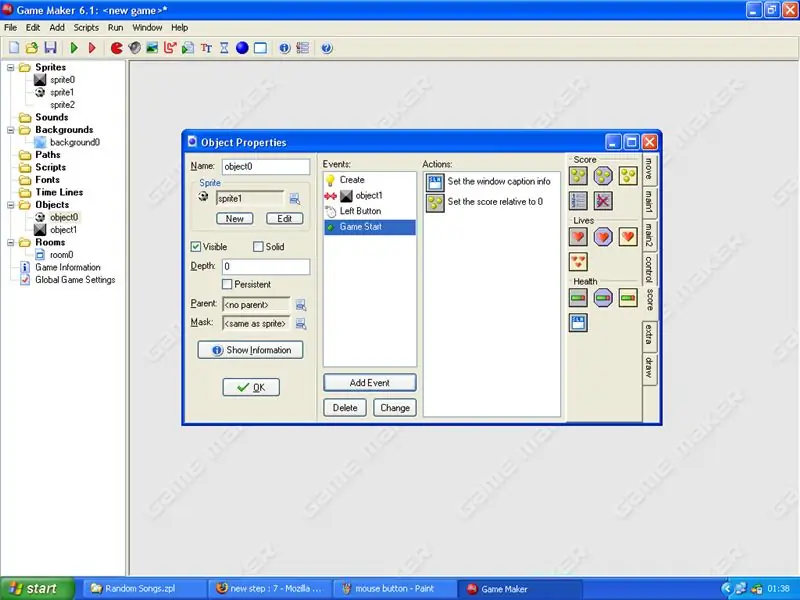
Task: Pick the Set Score action icon
Action: (578, 176)
